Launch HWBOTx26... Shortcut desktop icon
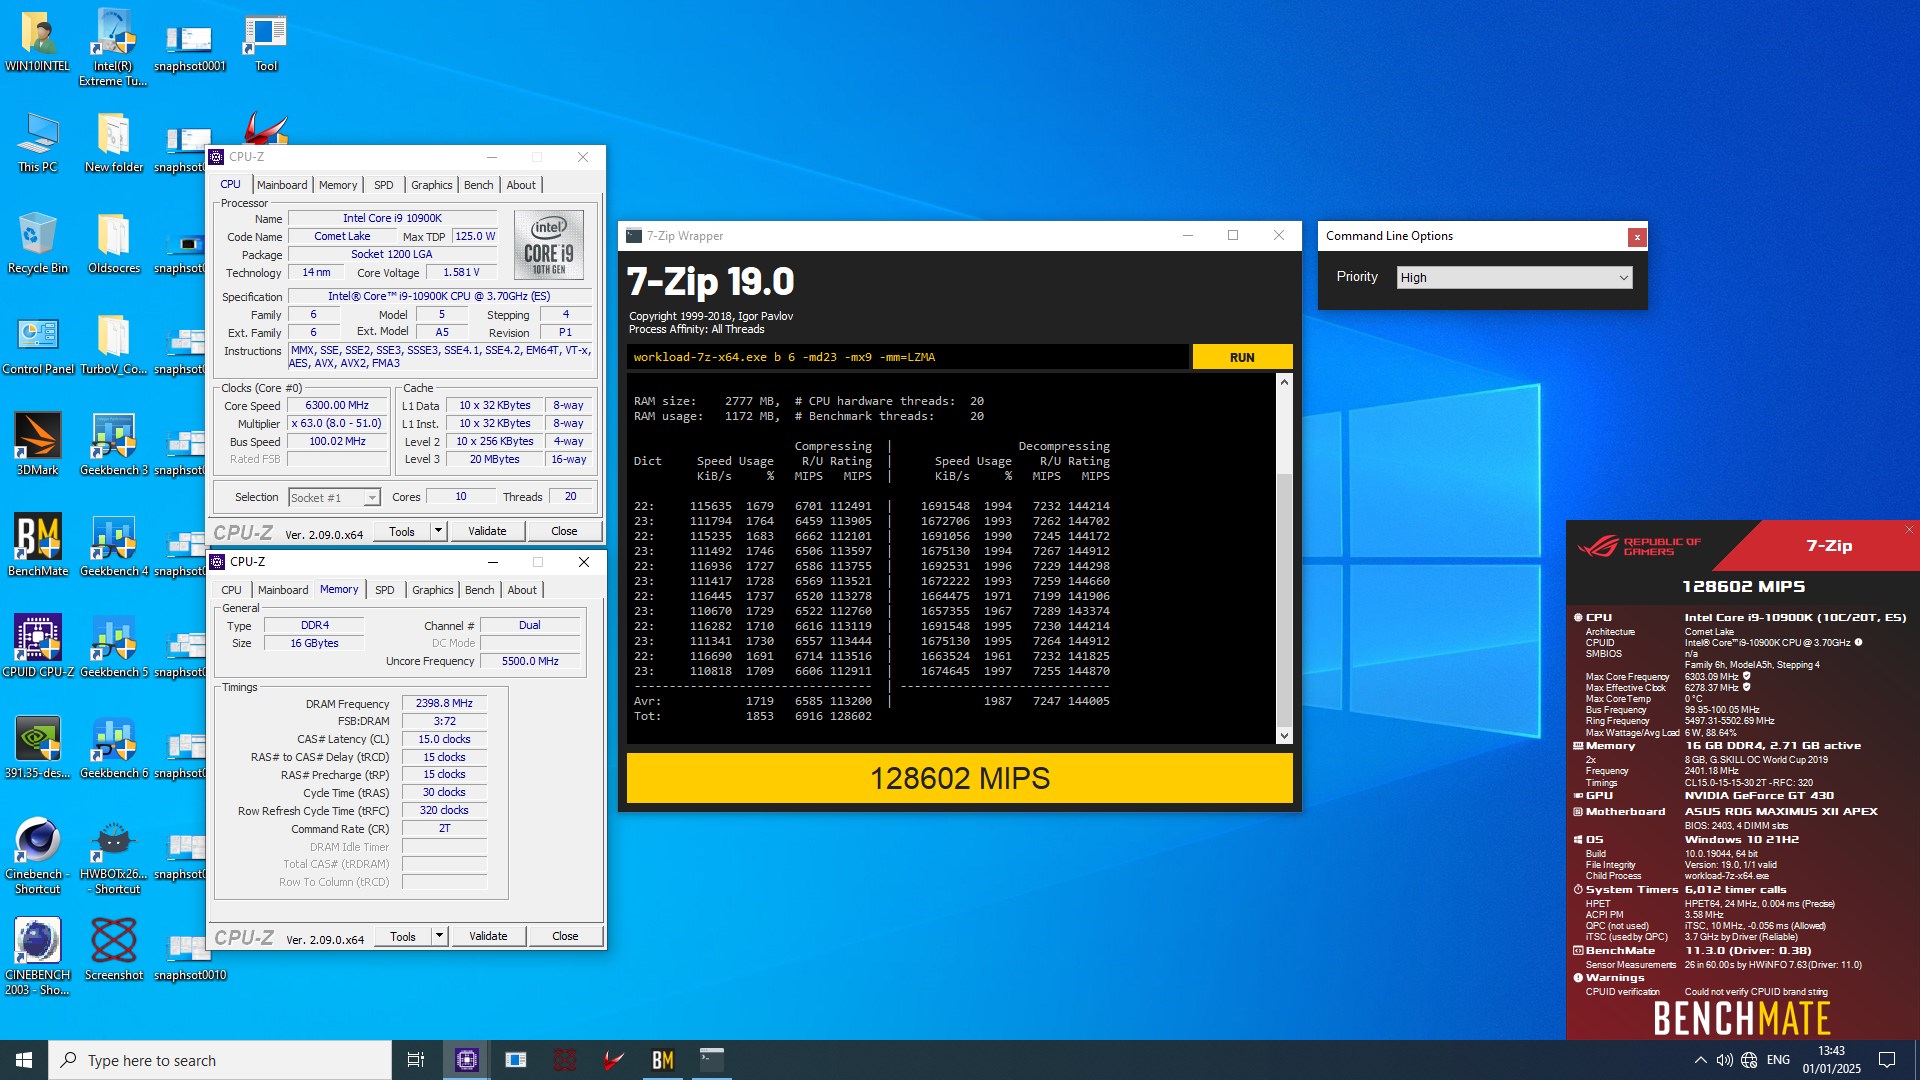This screenshot has width=1920, height=1080. click(x=113, y=857)
